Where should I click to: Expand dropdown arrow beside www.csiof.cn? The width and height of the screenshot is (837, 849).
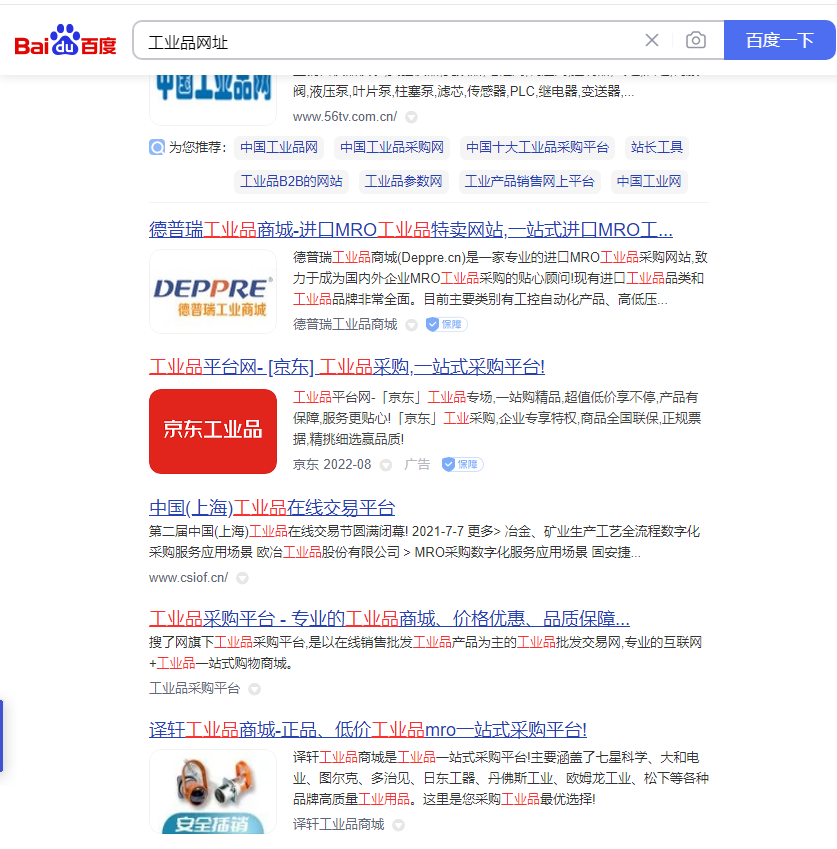coord(243,578)
